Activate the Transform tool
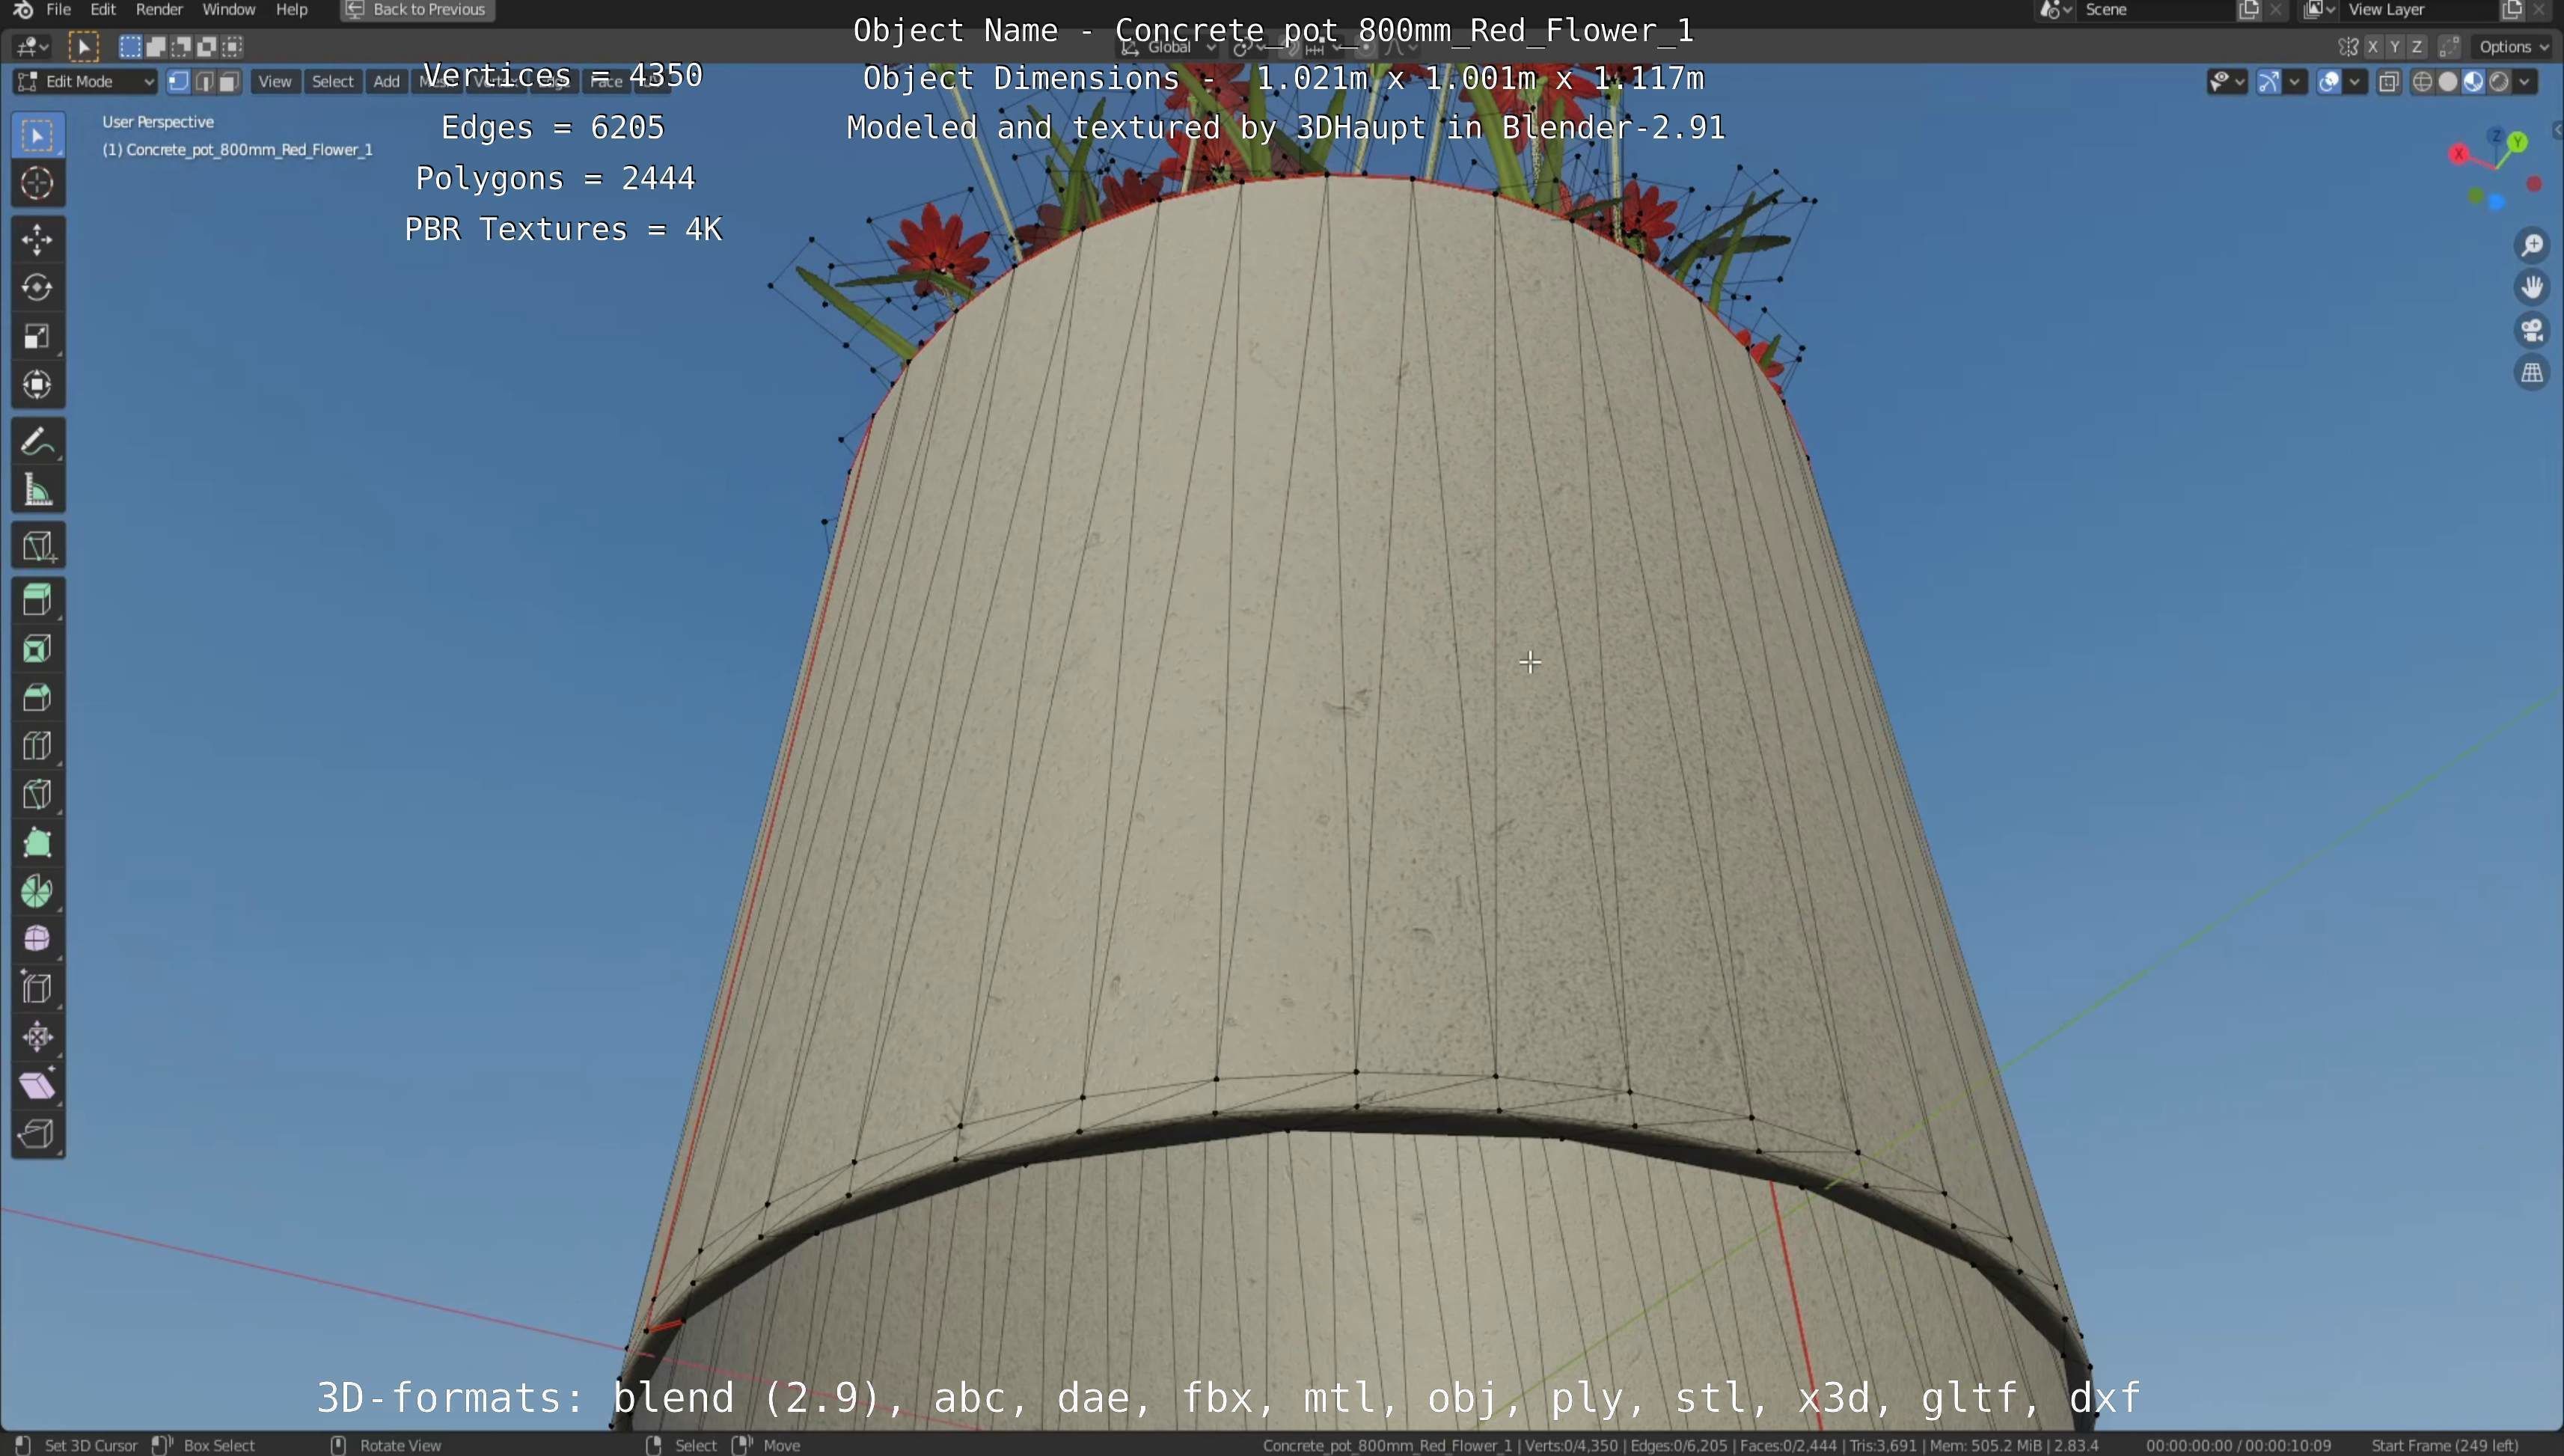The image size is (2564, 1456). pos(38,385)
